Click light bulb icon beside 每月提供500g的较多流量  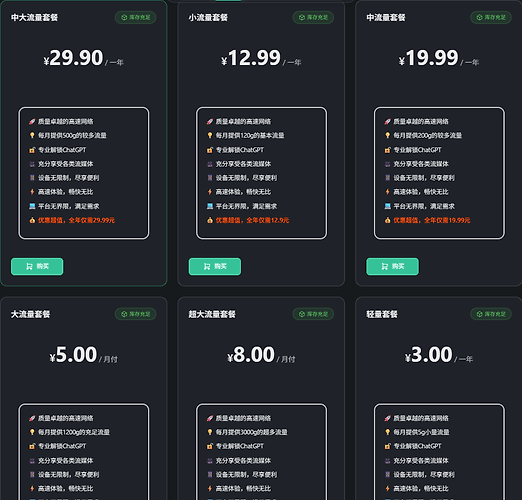[32, 135]
